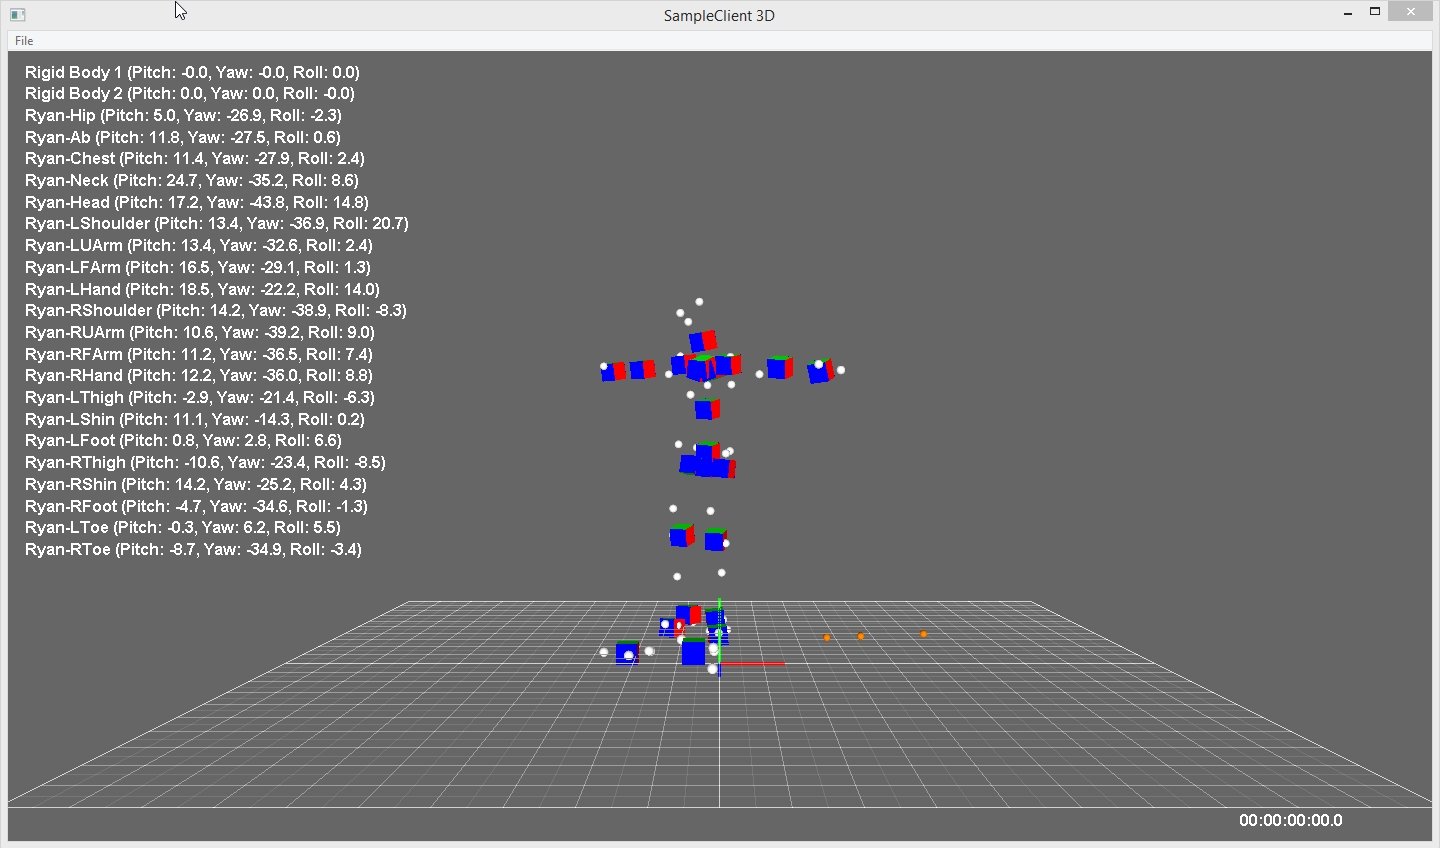Pick the middle orange marker on the grid

tap(860, 636)
